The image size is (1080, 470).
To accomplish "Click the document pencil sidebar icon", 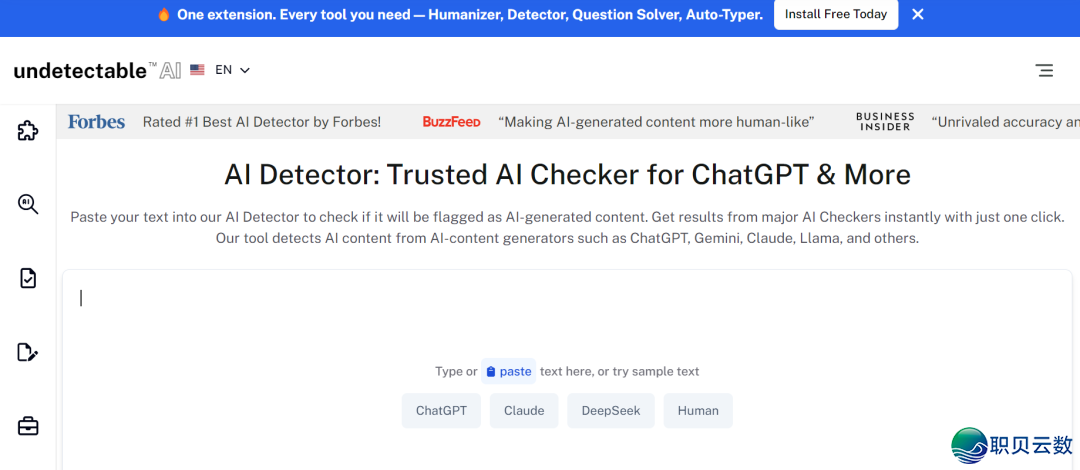I will 28,352.
